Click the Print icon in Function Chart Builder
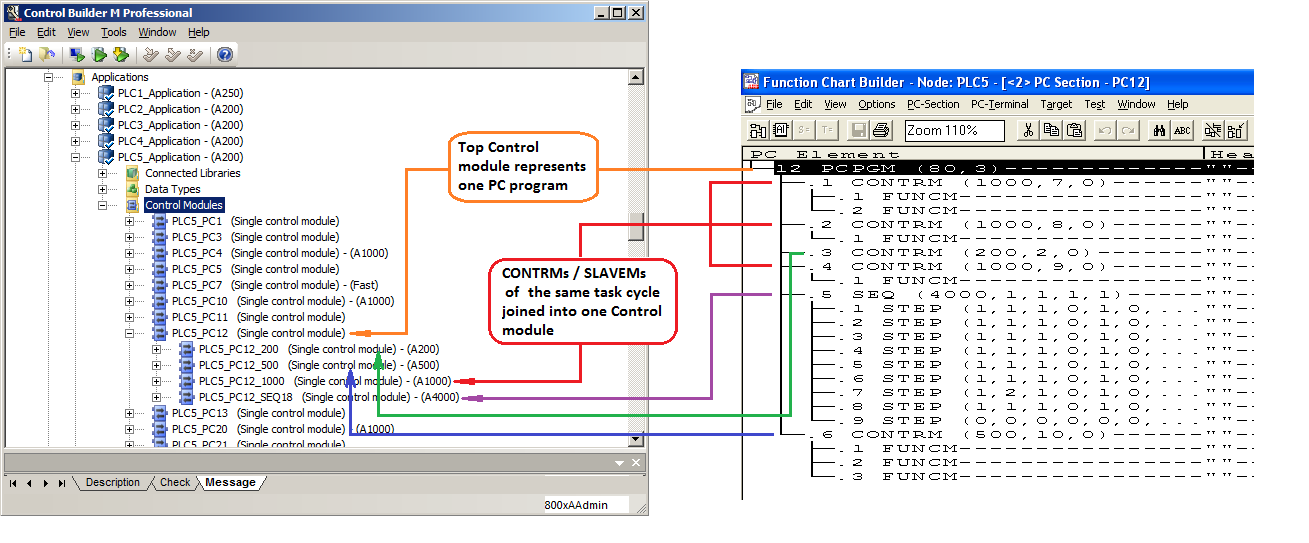Viewport: 1309px width, 543px height. (x=881, y=130)
